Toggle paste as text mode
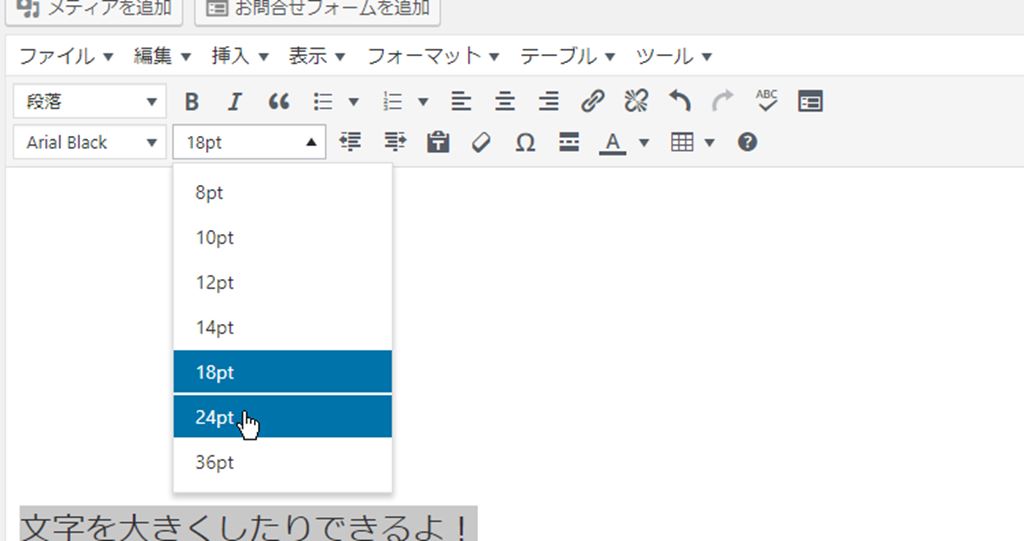The image size is (1024, 541). pos(437,142)
